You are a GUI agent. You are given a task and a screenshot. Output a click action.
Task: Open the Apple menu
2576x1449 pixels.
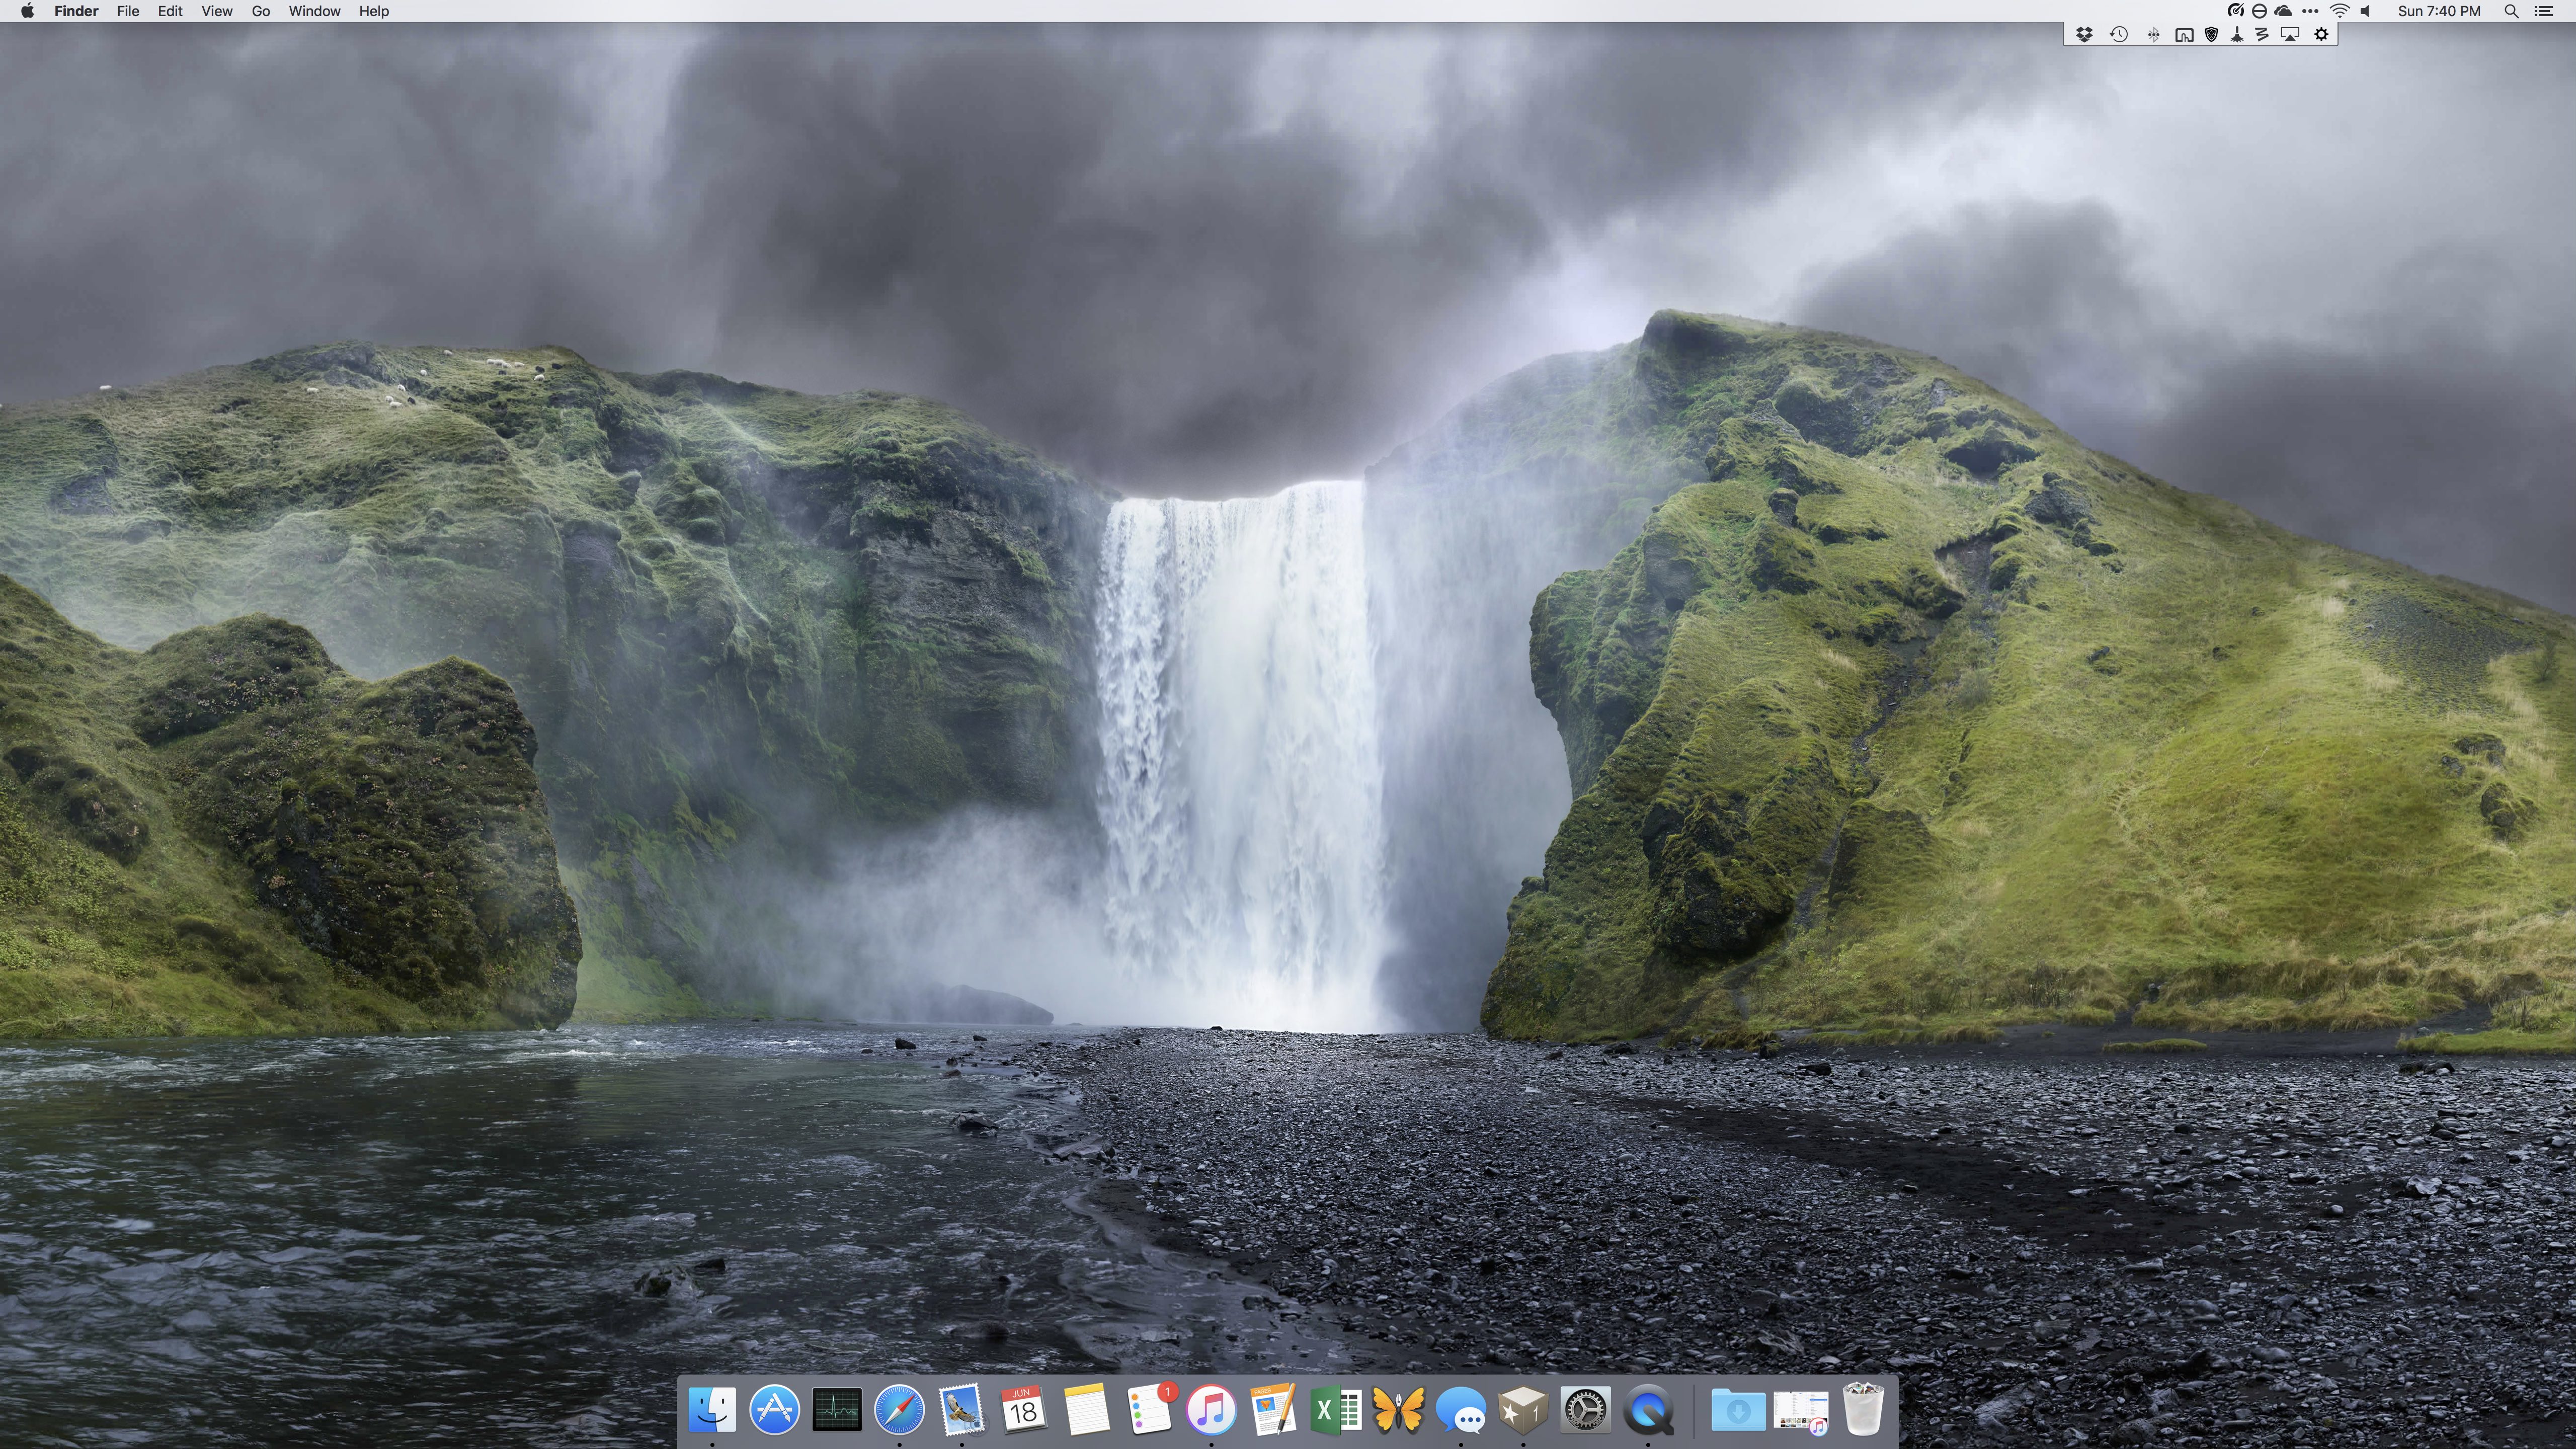click(x=28, y=11)
